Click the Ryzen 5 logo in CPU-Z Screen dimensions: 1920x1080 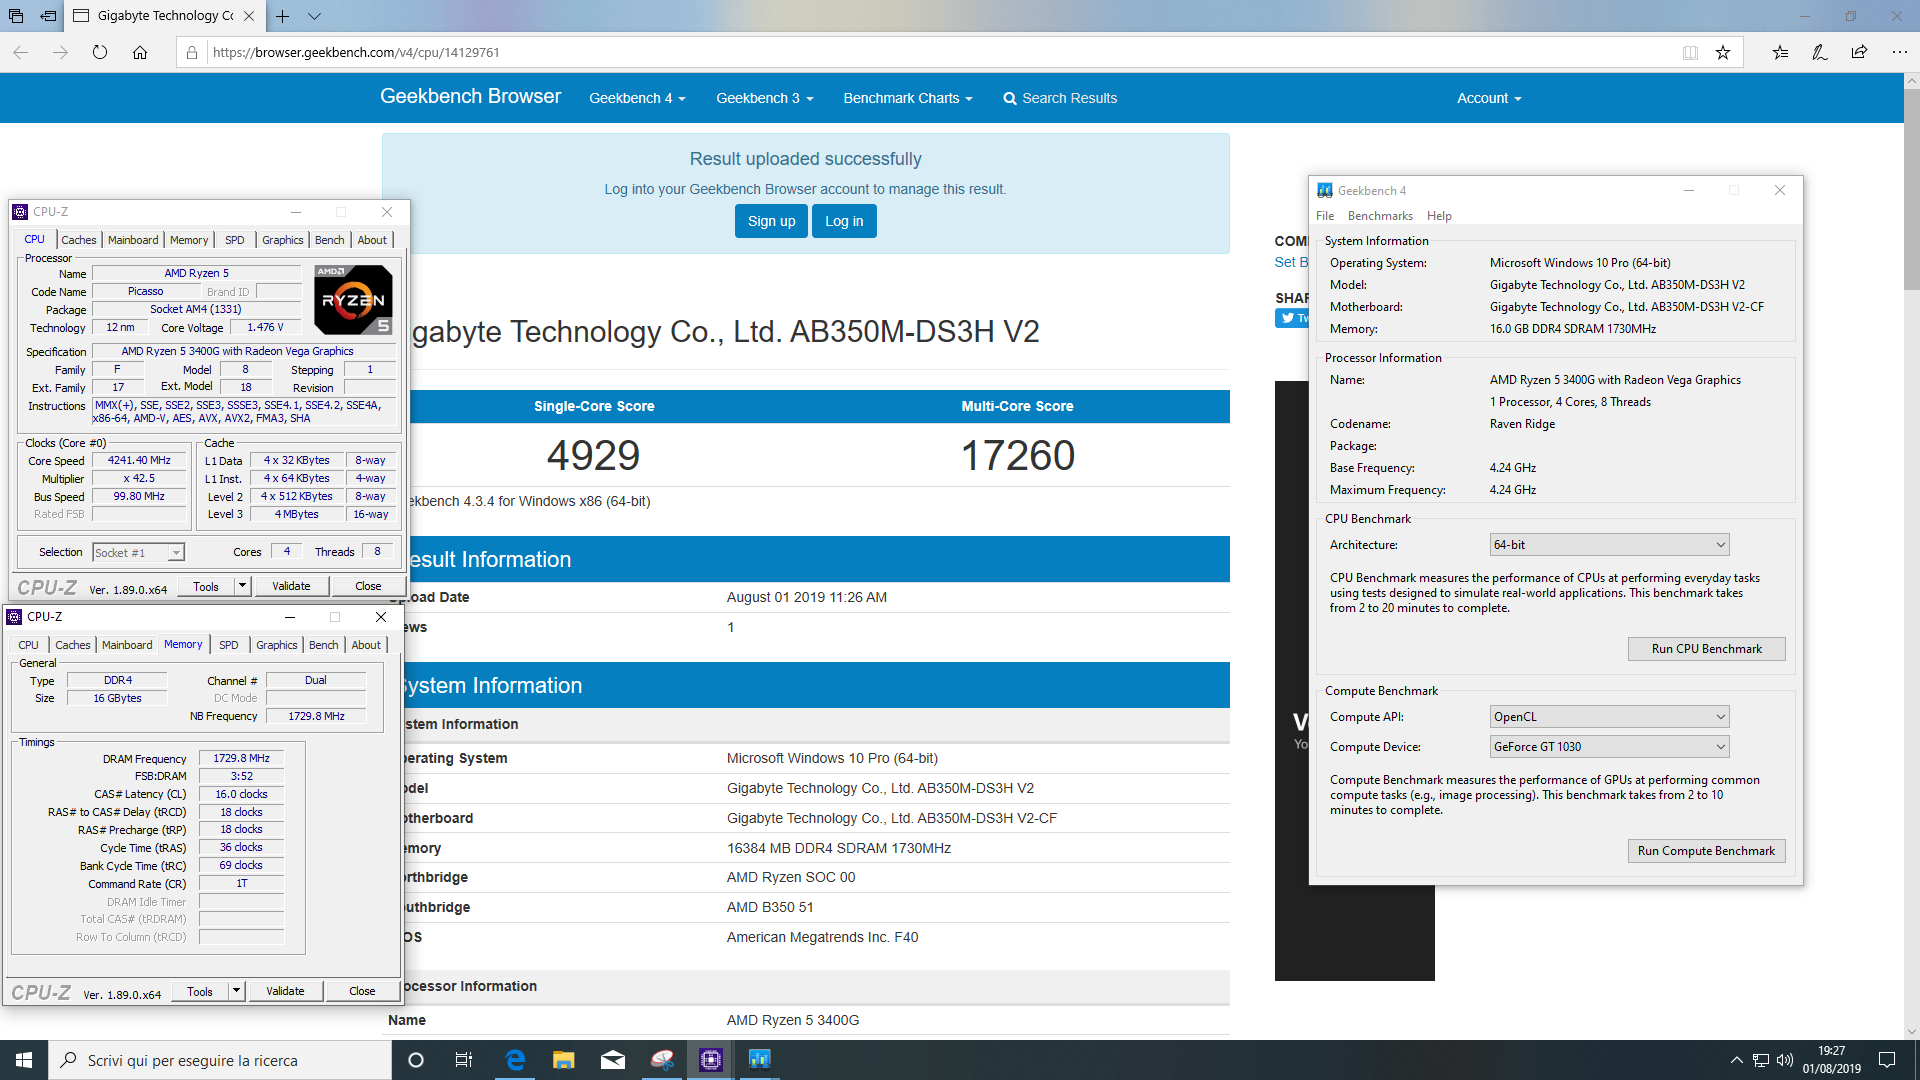click(x=353, y=300)
